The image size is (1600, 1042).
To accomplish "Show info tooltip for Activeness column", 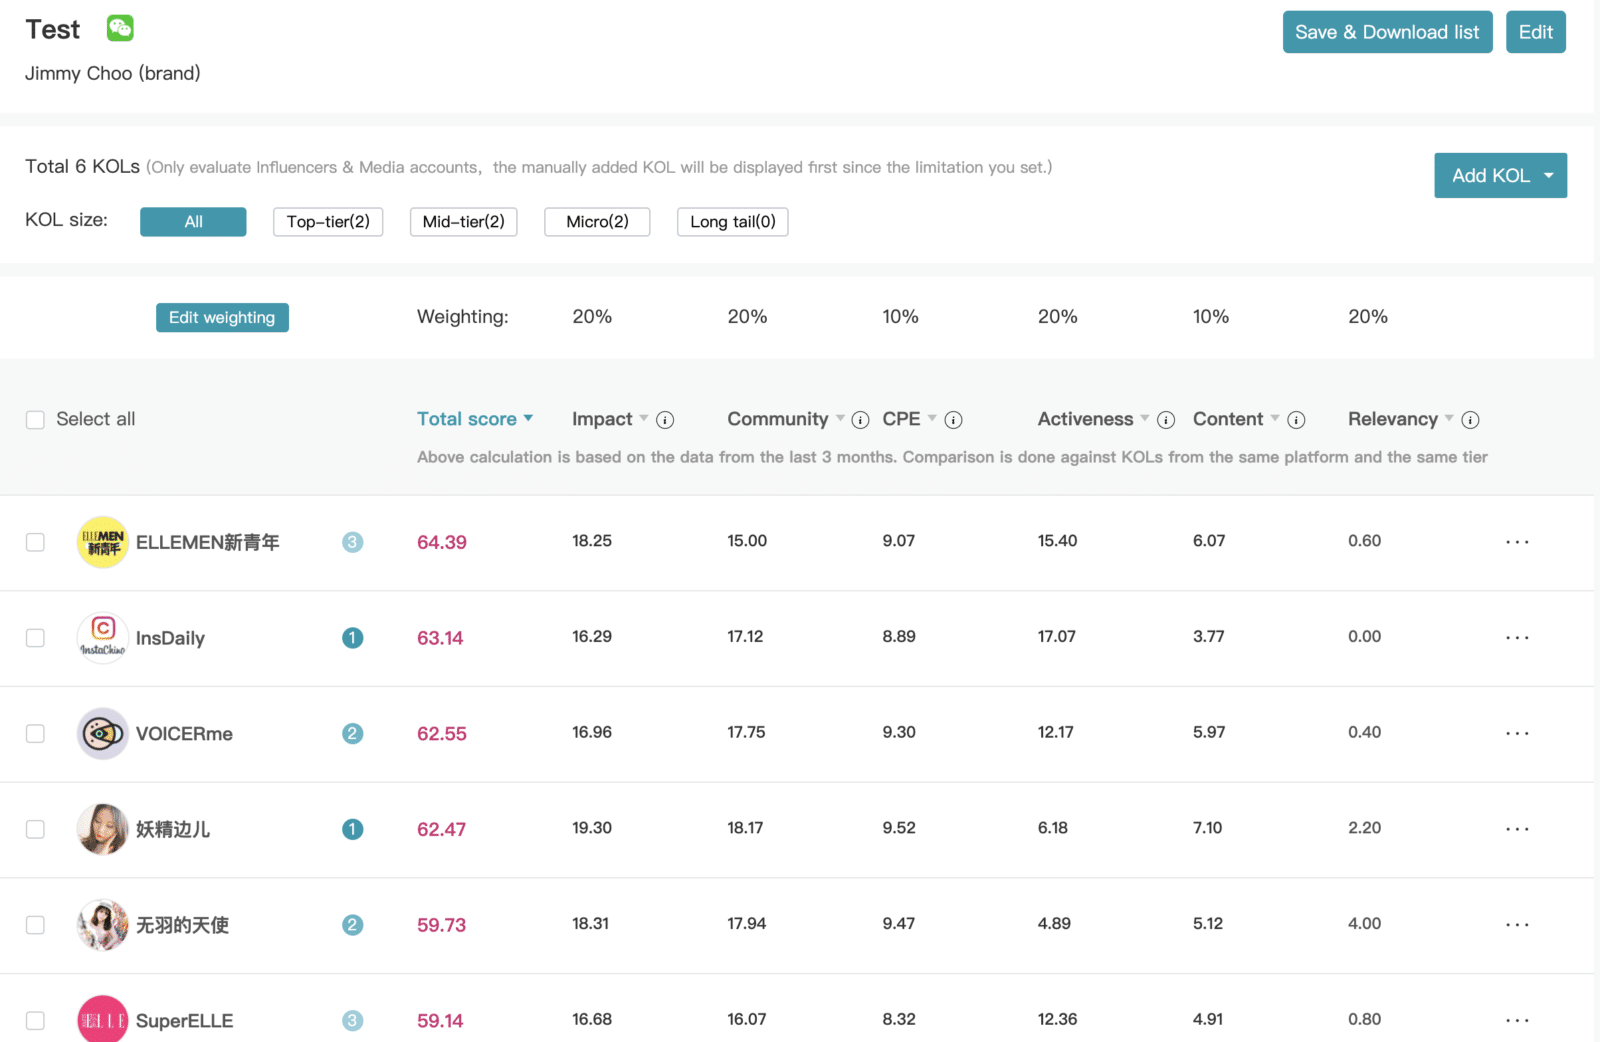I will 1165,420.
